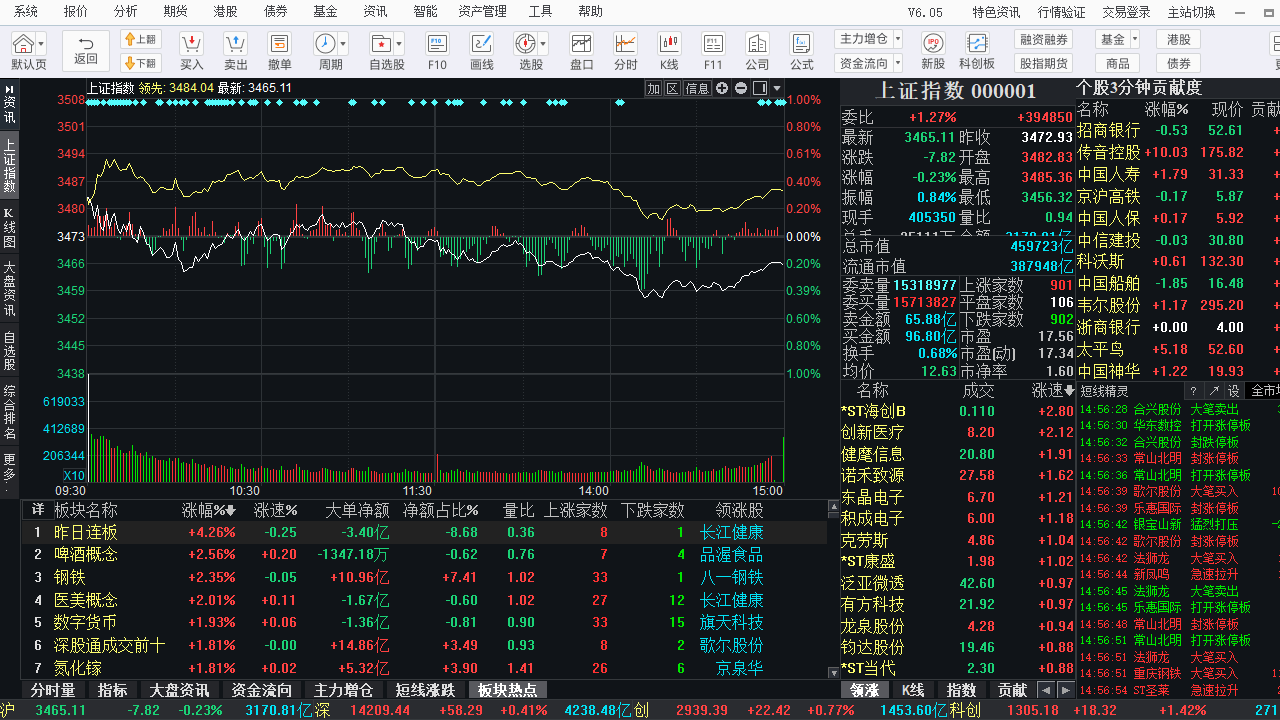Switch to K线 candlestick chart icon
The image size is (1280, 720).
point(669,44)
